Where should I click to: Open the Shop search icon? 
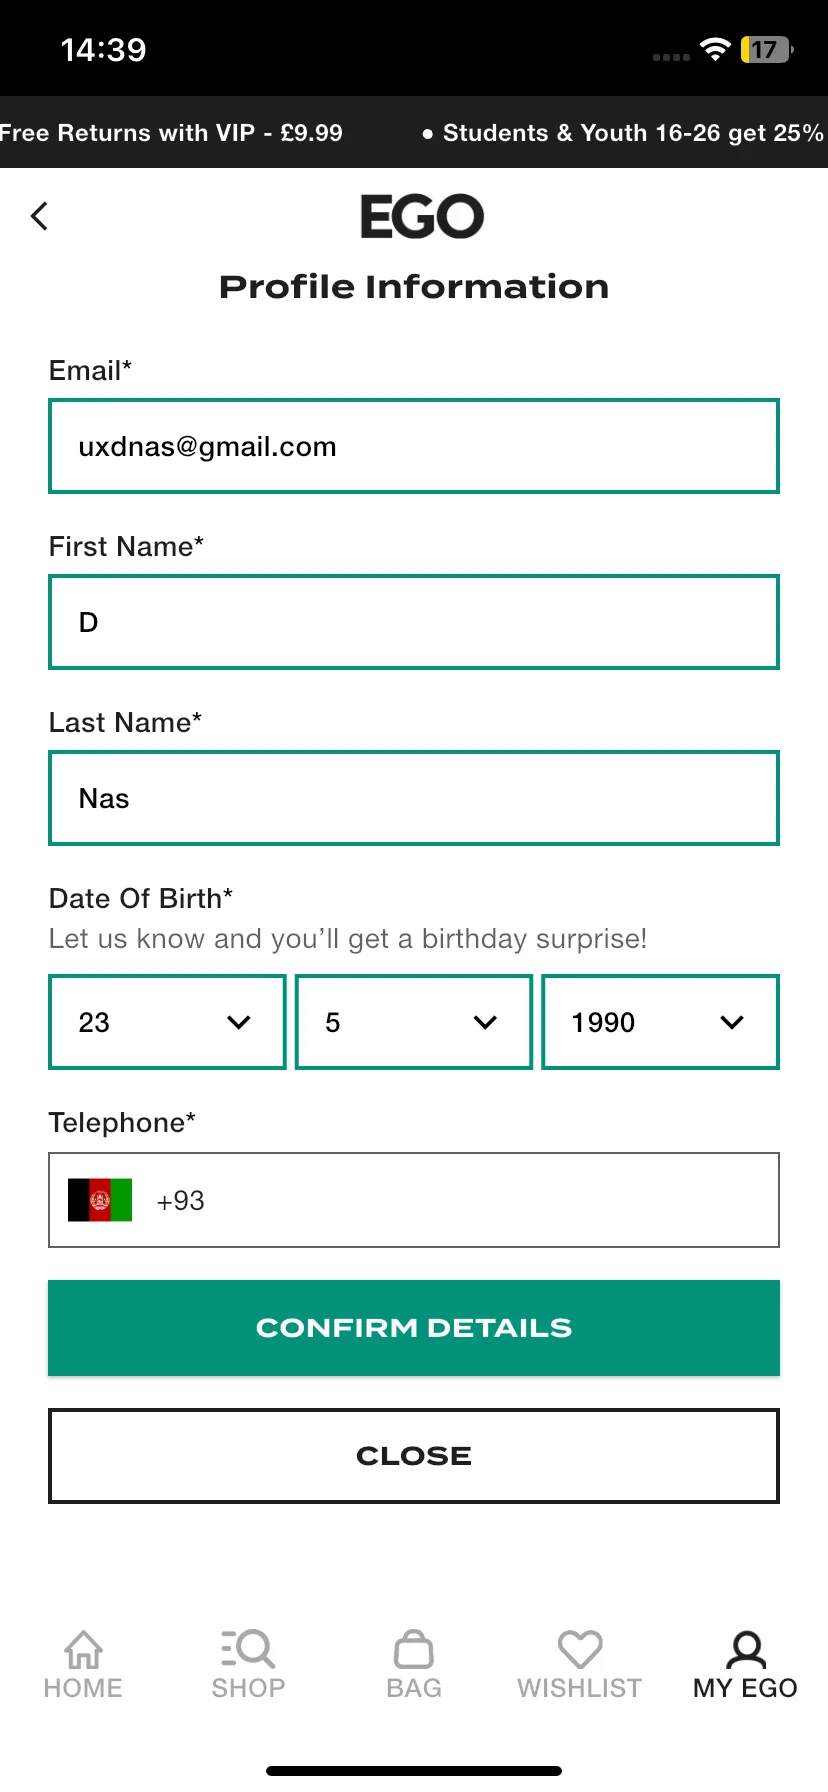(248, 1649)
